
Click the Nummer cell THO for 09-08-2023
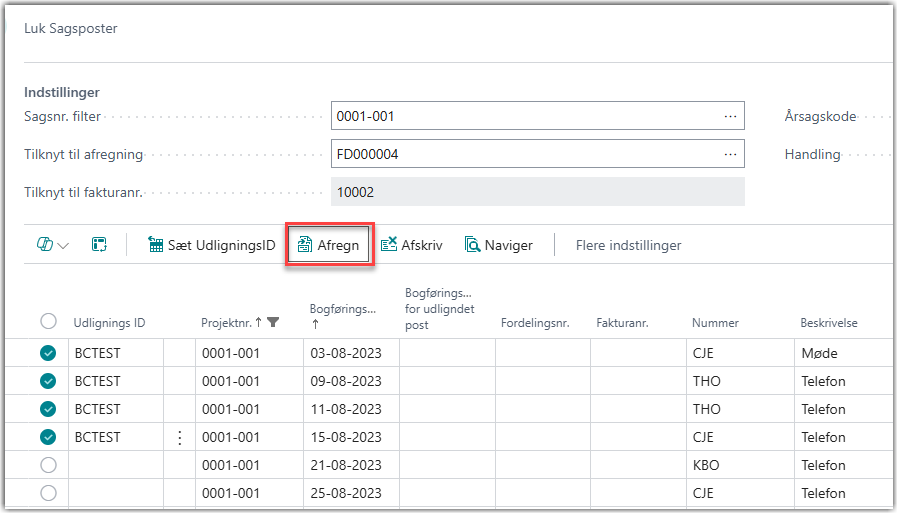706,381
